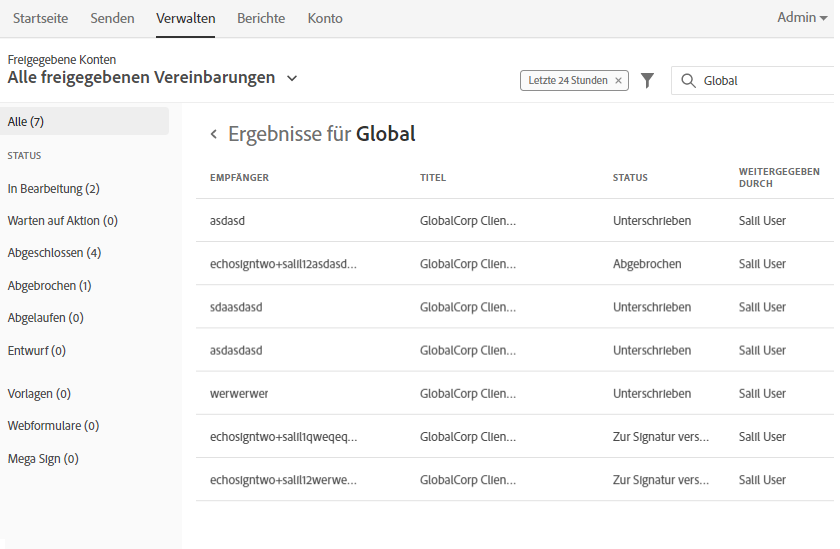The width and height of the screenshot is (840, 549).
Task: Click the filter funnel icon
Action: point(647,80)
